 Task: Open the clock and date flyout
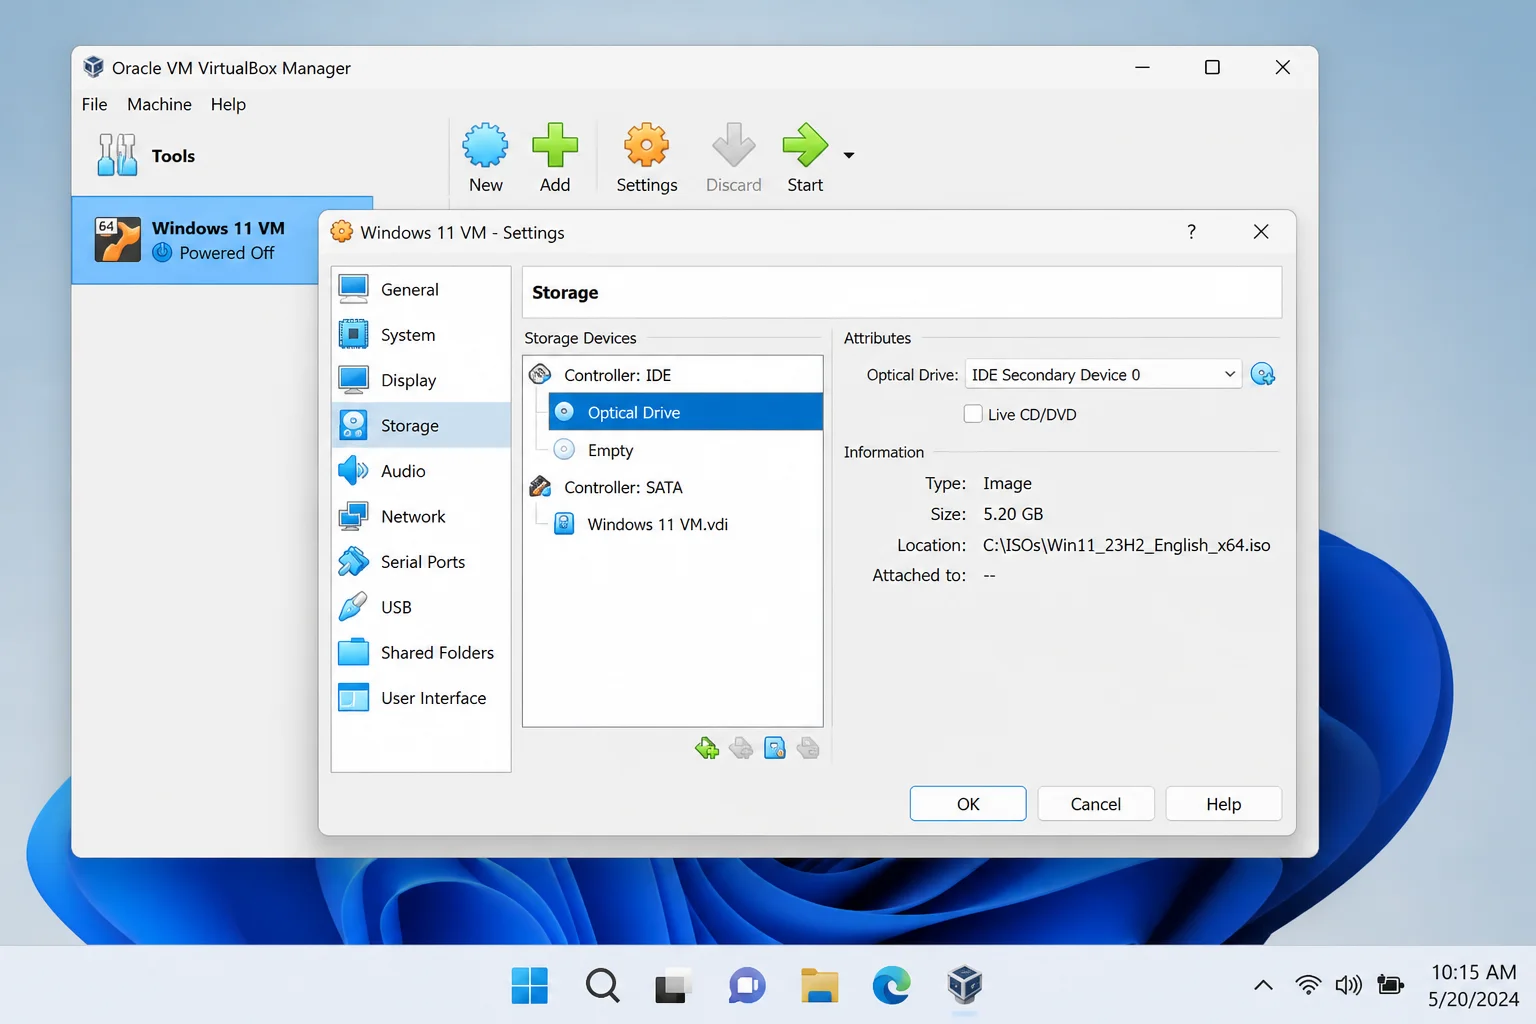coord(1474,986)
